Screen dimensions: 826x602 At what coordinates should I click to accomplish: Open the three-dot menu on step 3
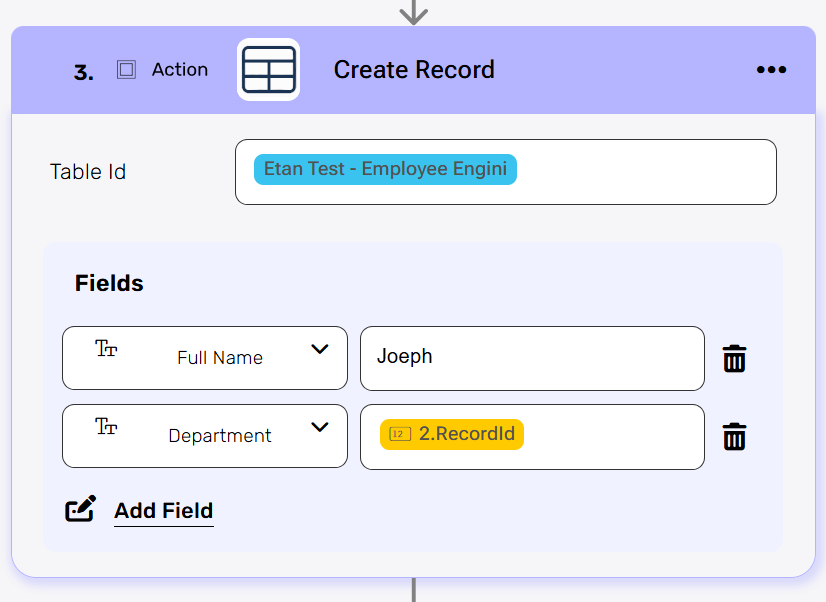click(x=771, y=70)
